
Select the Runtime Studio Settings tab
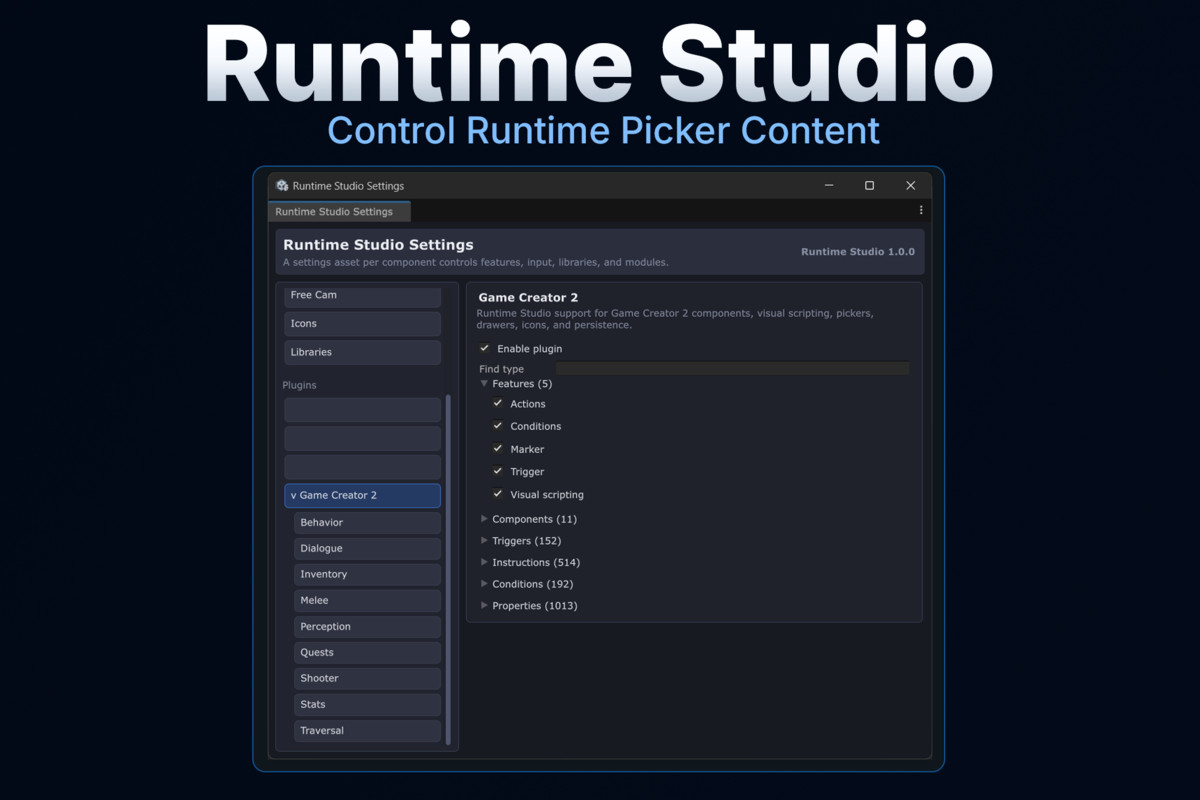tap(339, 212)
